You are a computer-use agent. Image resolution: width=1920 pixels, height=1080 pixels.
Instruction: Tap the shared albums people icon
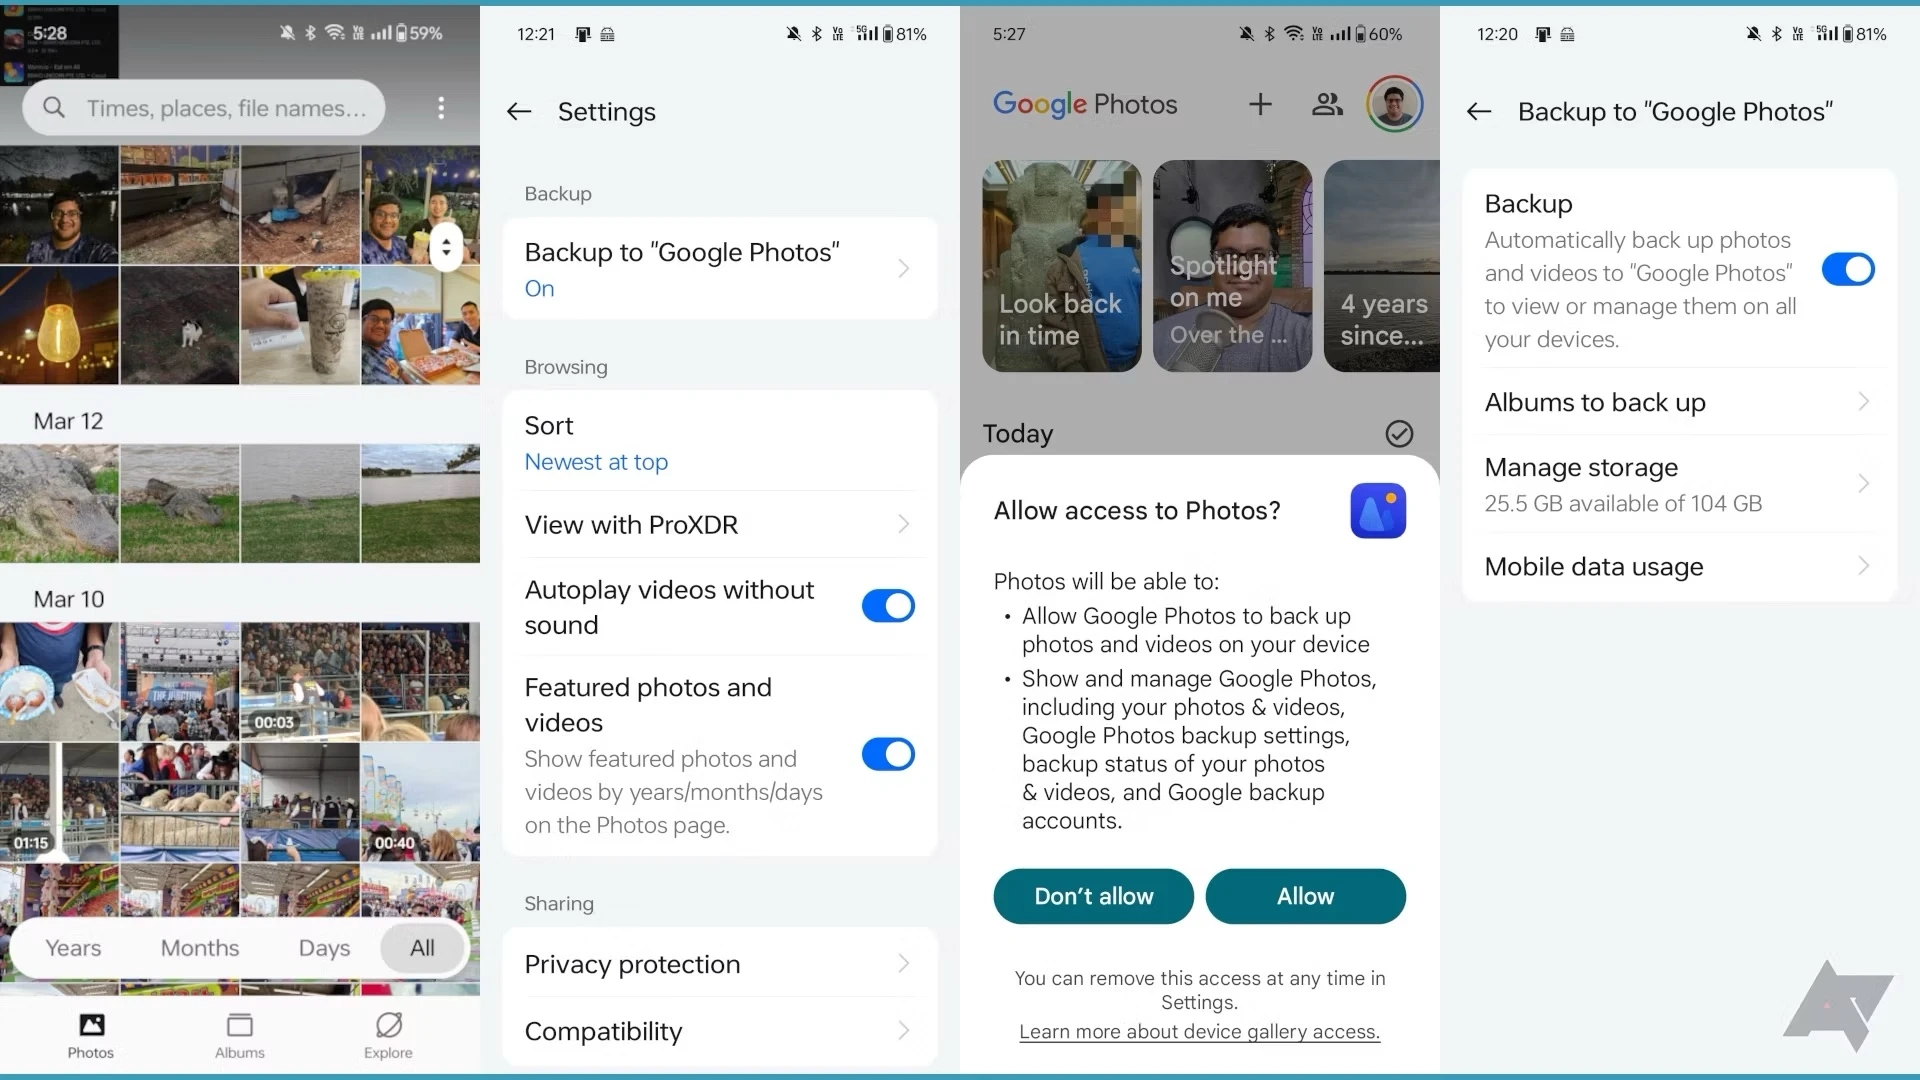1327,105
